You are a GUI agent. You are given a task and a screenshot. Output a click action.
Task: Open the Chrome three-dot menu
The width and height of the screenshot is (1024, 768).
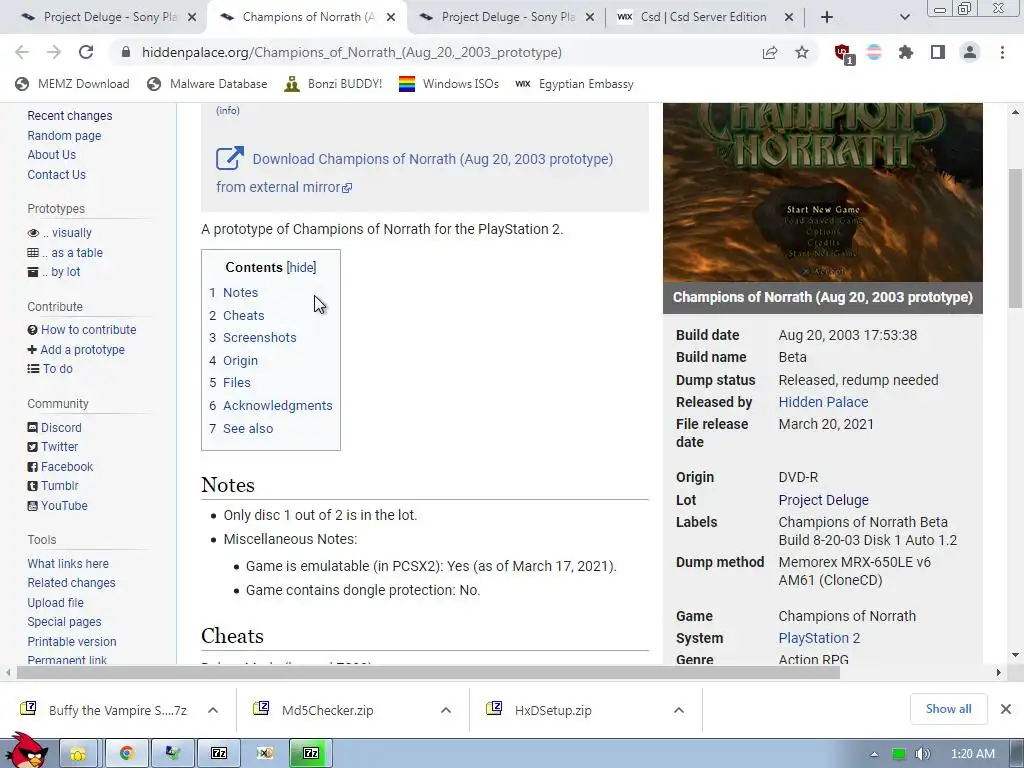(1002, 52)
